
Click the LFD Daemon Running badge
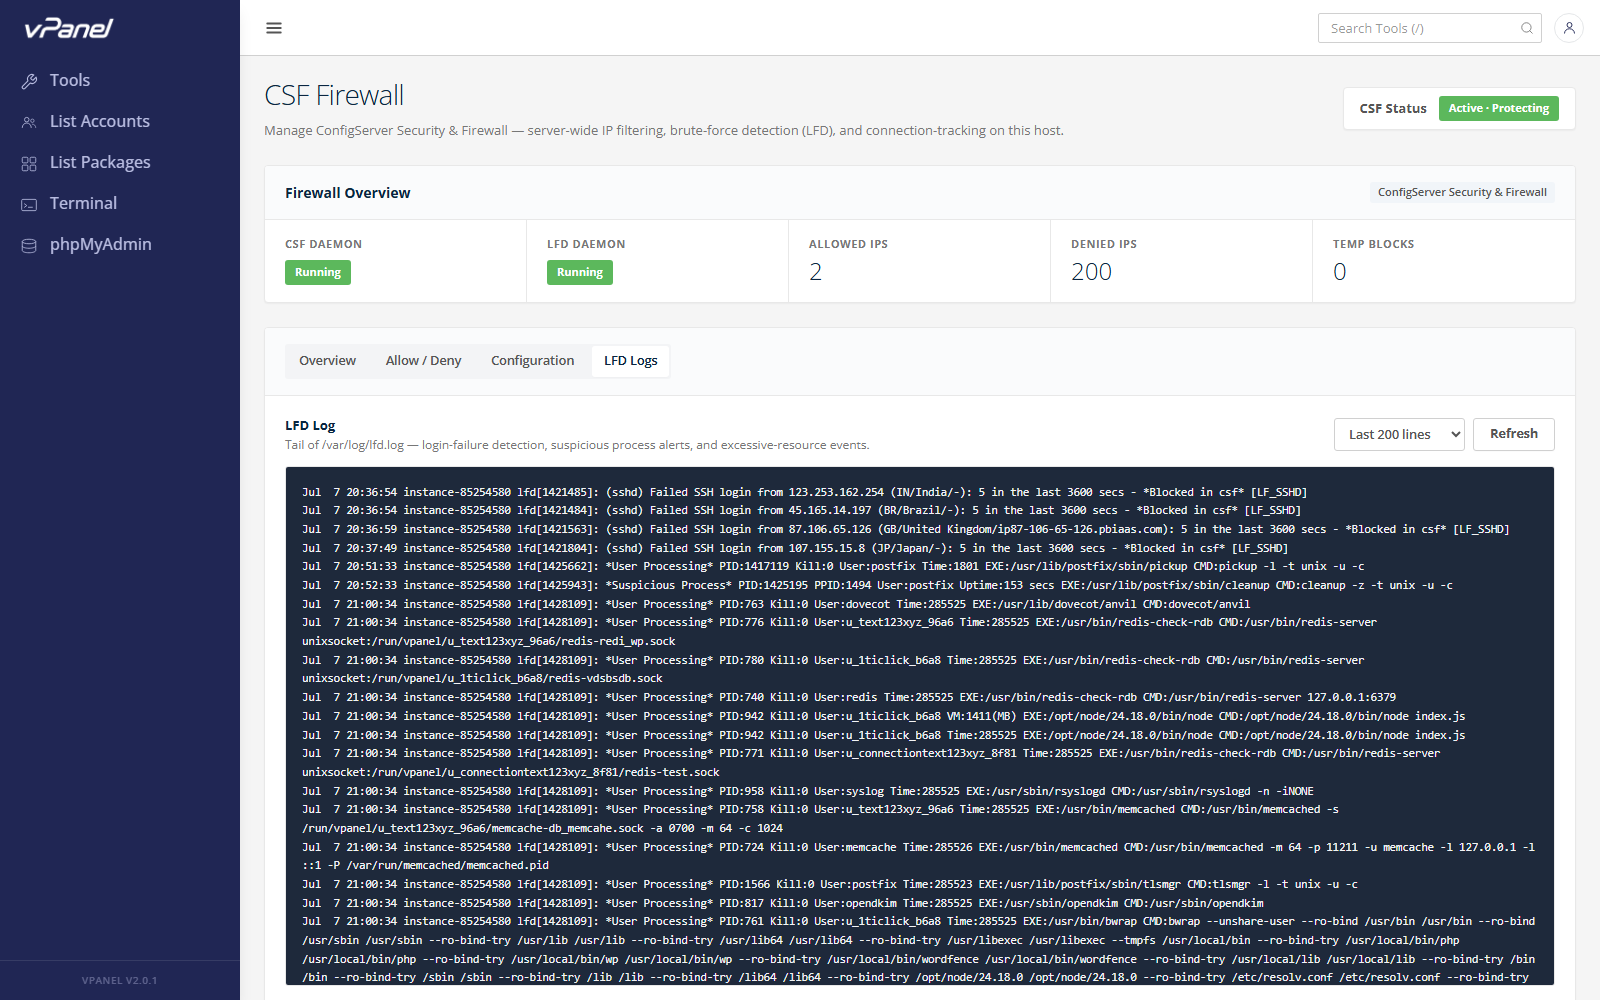pyautogui.click(x=580, y=272)
